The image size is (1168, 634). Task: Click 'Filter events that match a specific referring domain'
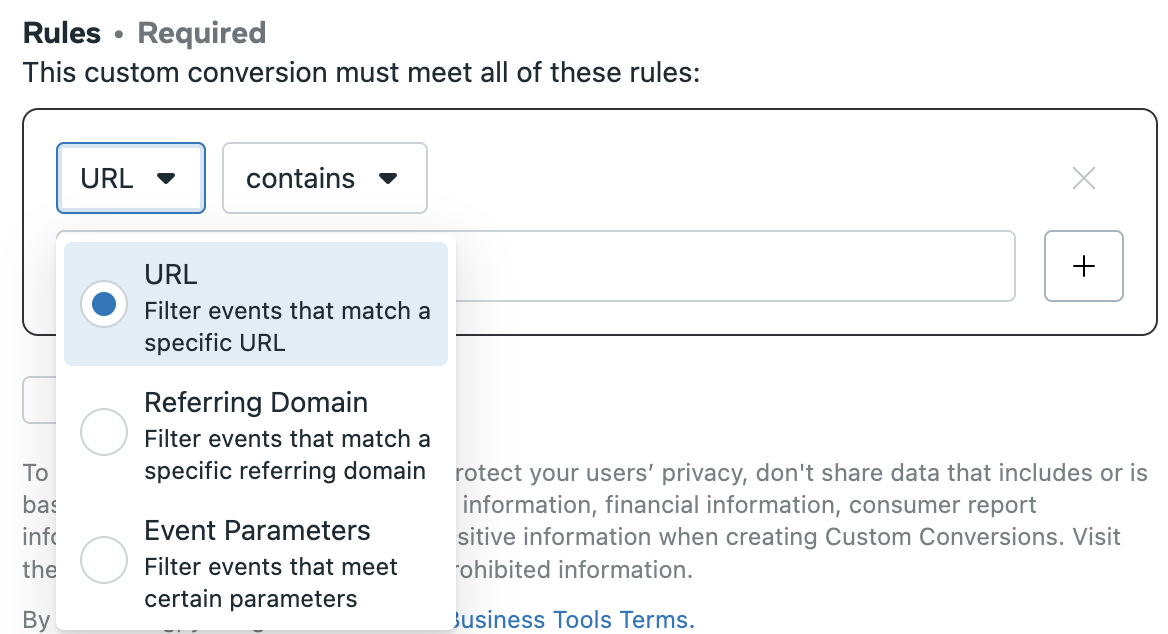pos(287,454)
